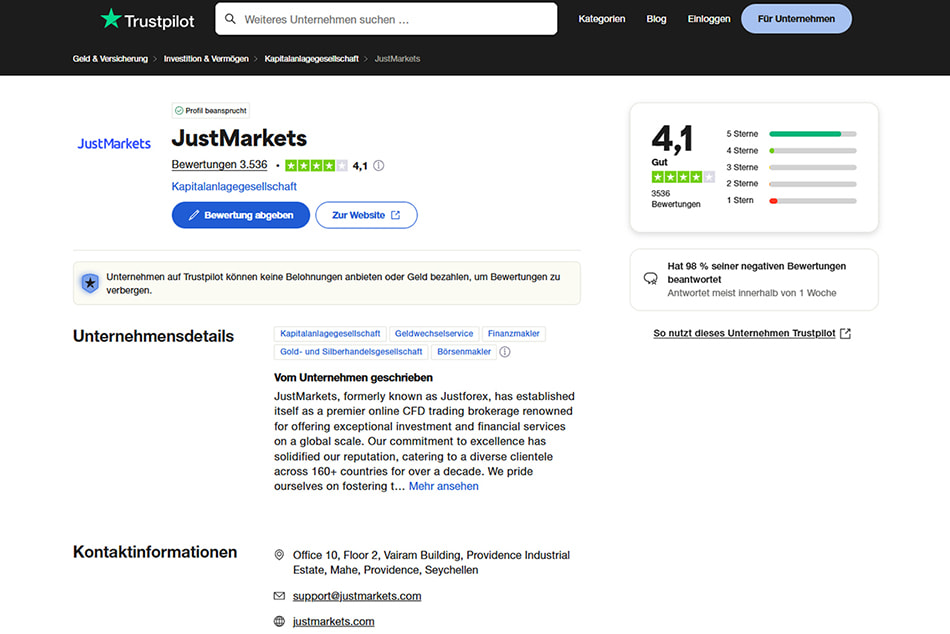Select the Börsenmakler category tag
Viewport: 950px width, 634px height.
pyautogui.click(x=464, y=352)
